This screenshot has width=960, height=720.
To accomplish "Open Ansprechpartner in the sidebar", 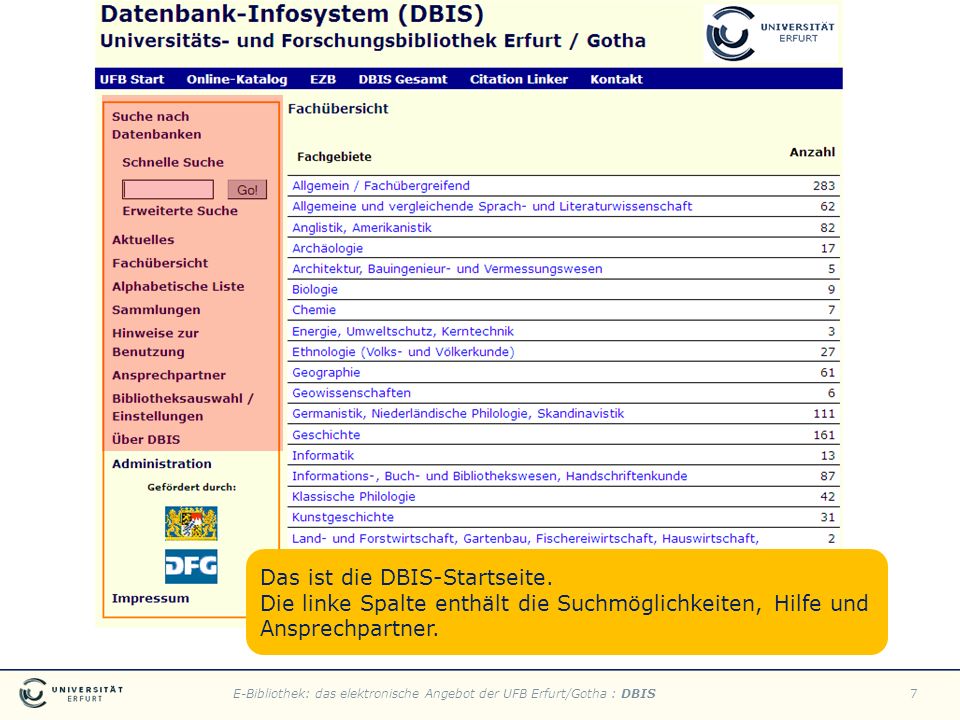I will (x=169, y=375).
